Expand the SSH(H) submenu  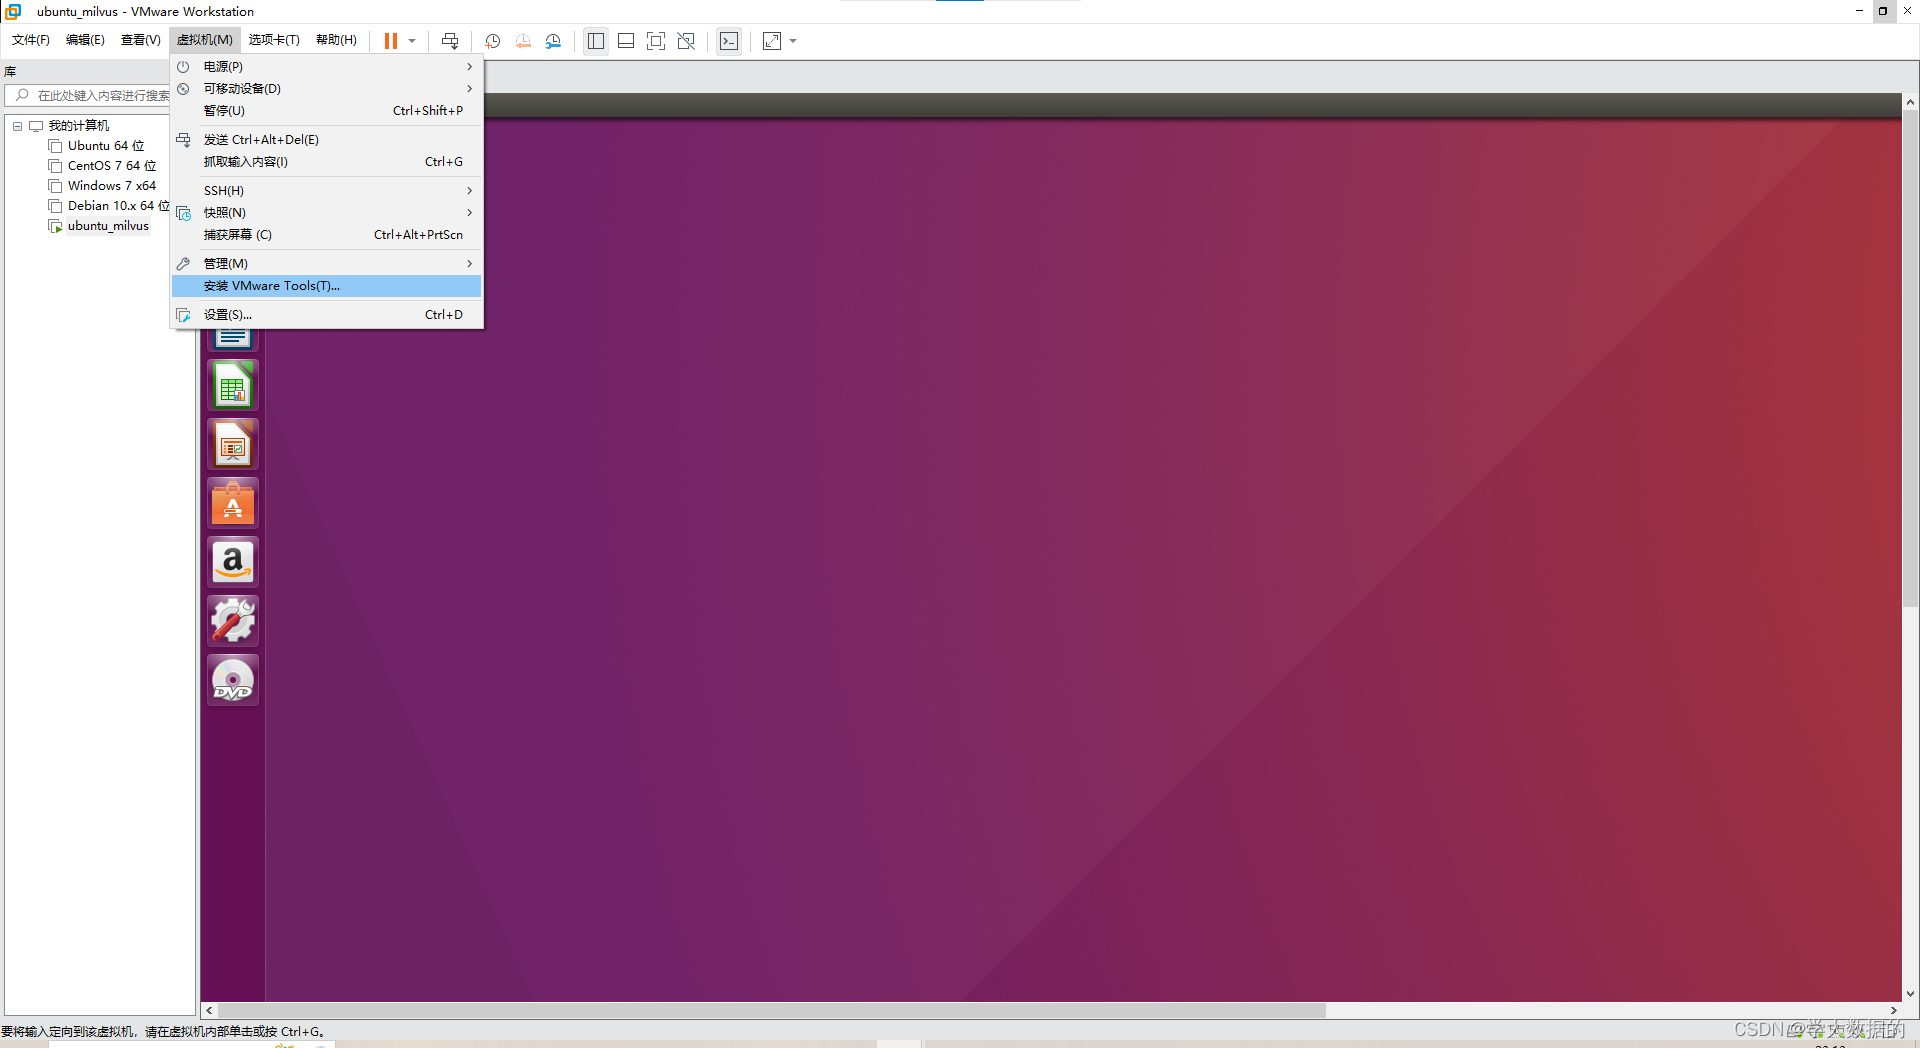pos(327,191)
